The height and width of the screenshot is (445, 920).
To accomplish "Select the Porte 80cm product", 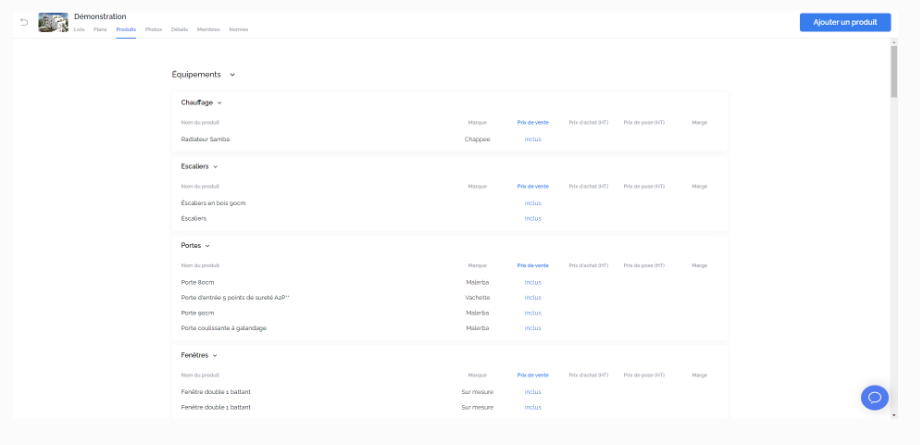I will coord(197,282).
